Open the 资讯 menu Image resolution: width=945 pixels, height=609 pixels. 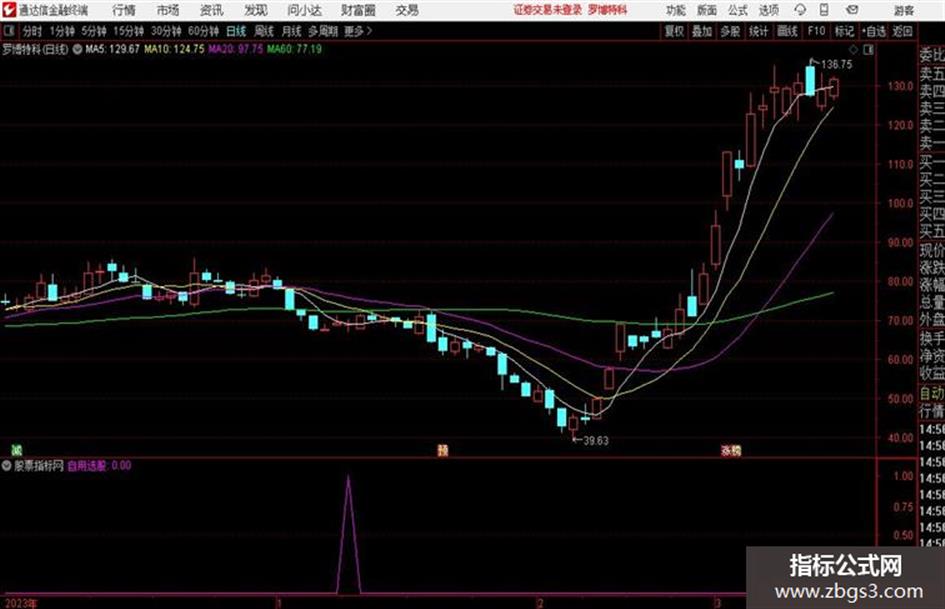(212, 10)
